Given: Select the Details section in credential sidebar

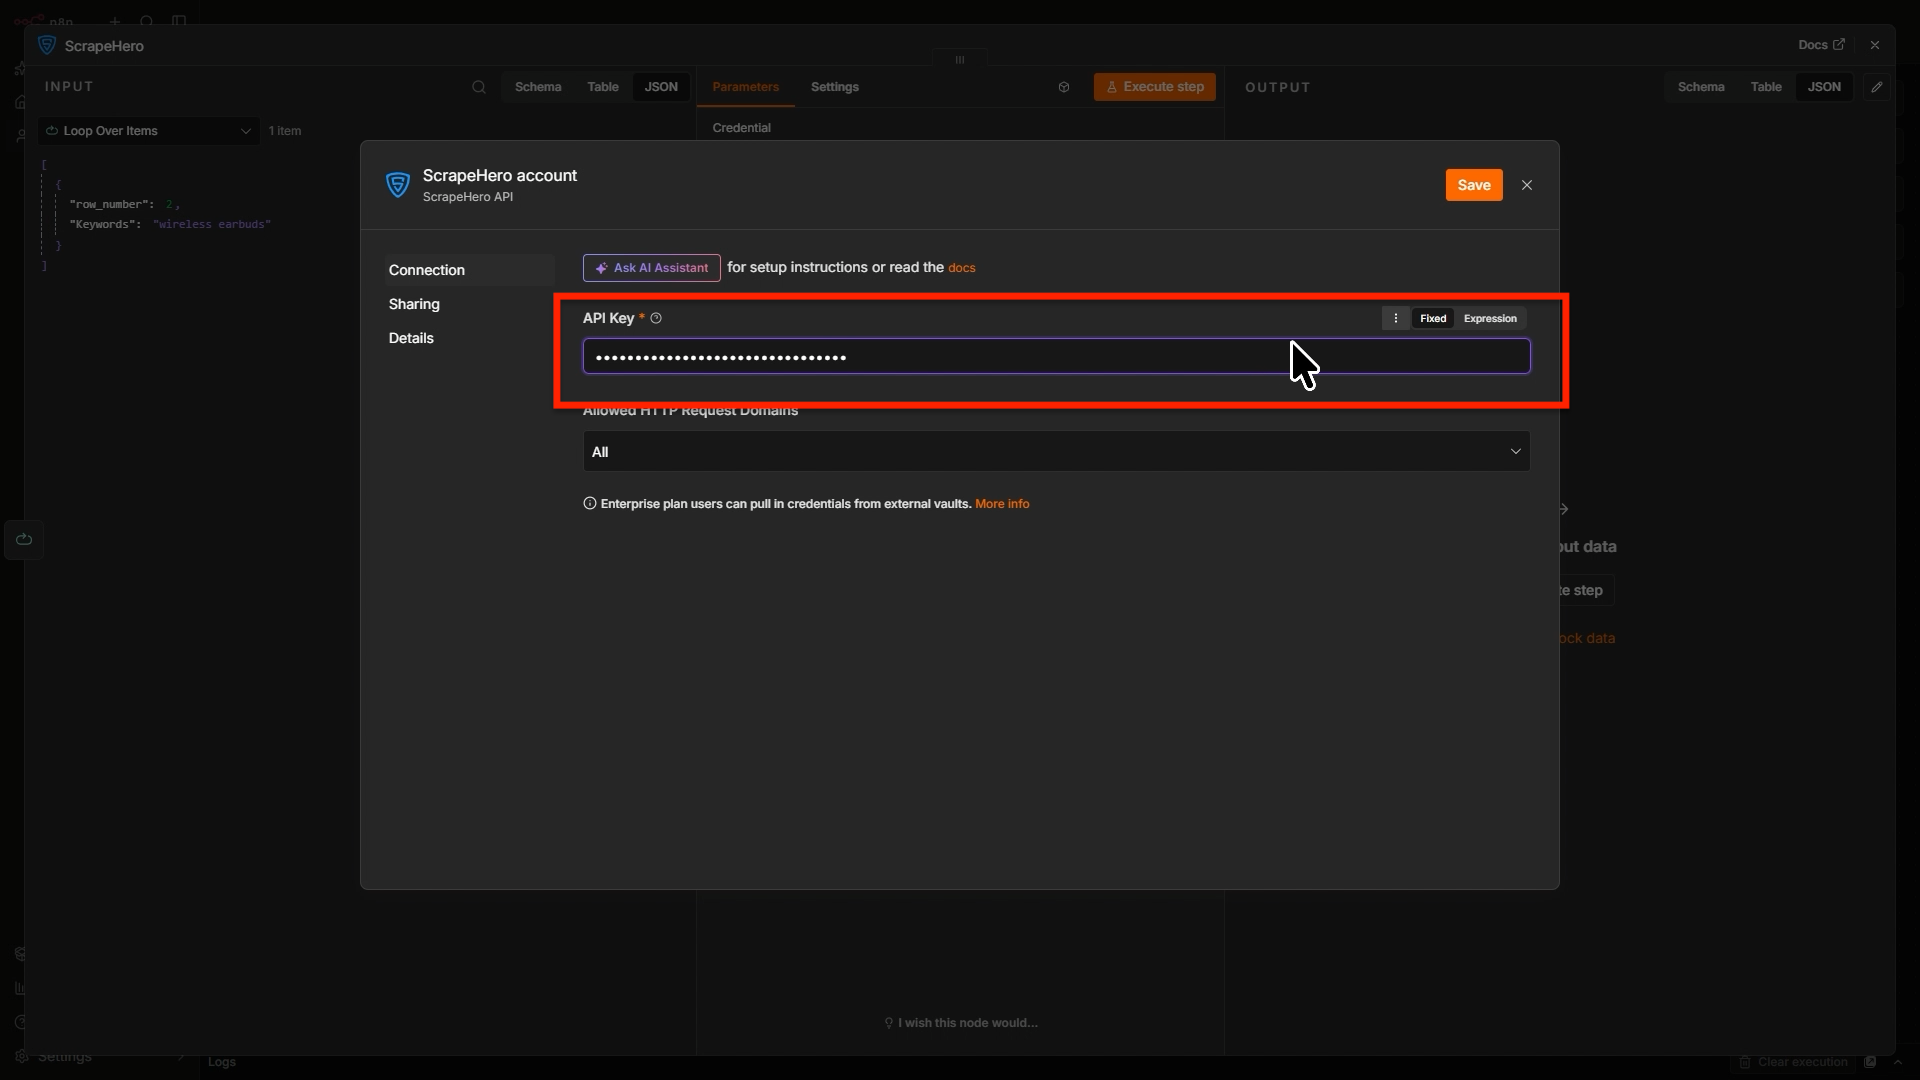Looking at the screenshot, I should [x=411, y=338].
